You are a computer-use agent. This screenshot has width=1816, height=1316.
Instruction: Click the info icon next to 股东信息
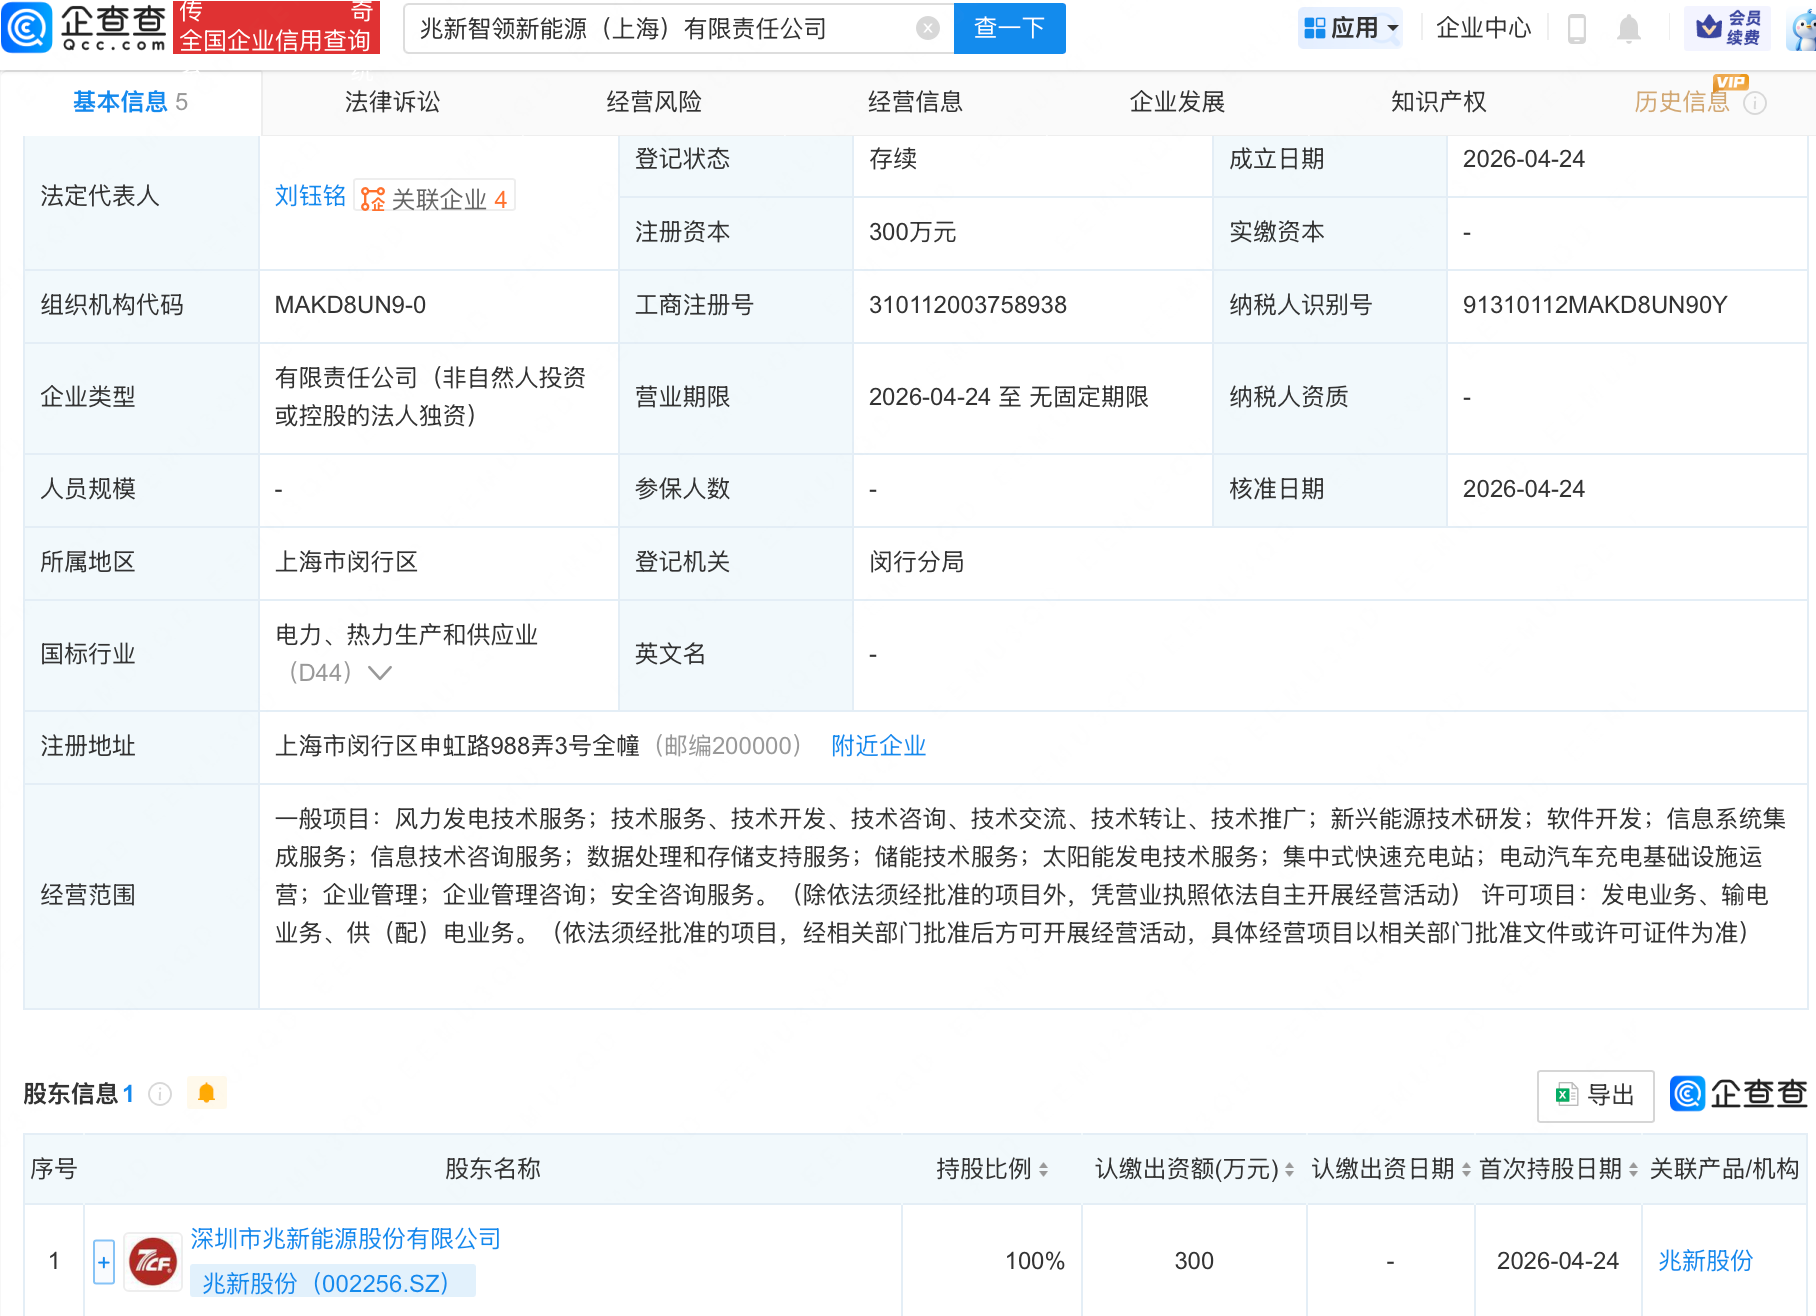[160, 1094]
